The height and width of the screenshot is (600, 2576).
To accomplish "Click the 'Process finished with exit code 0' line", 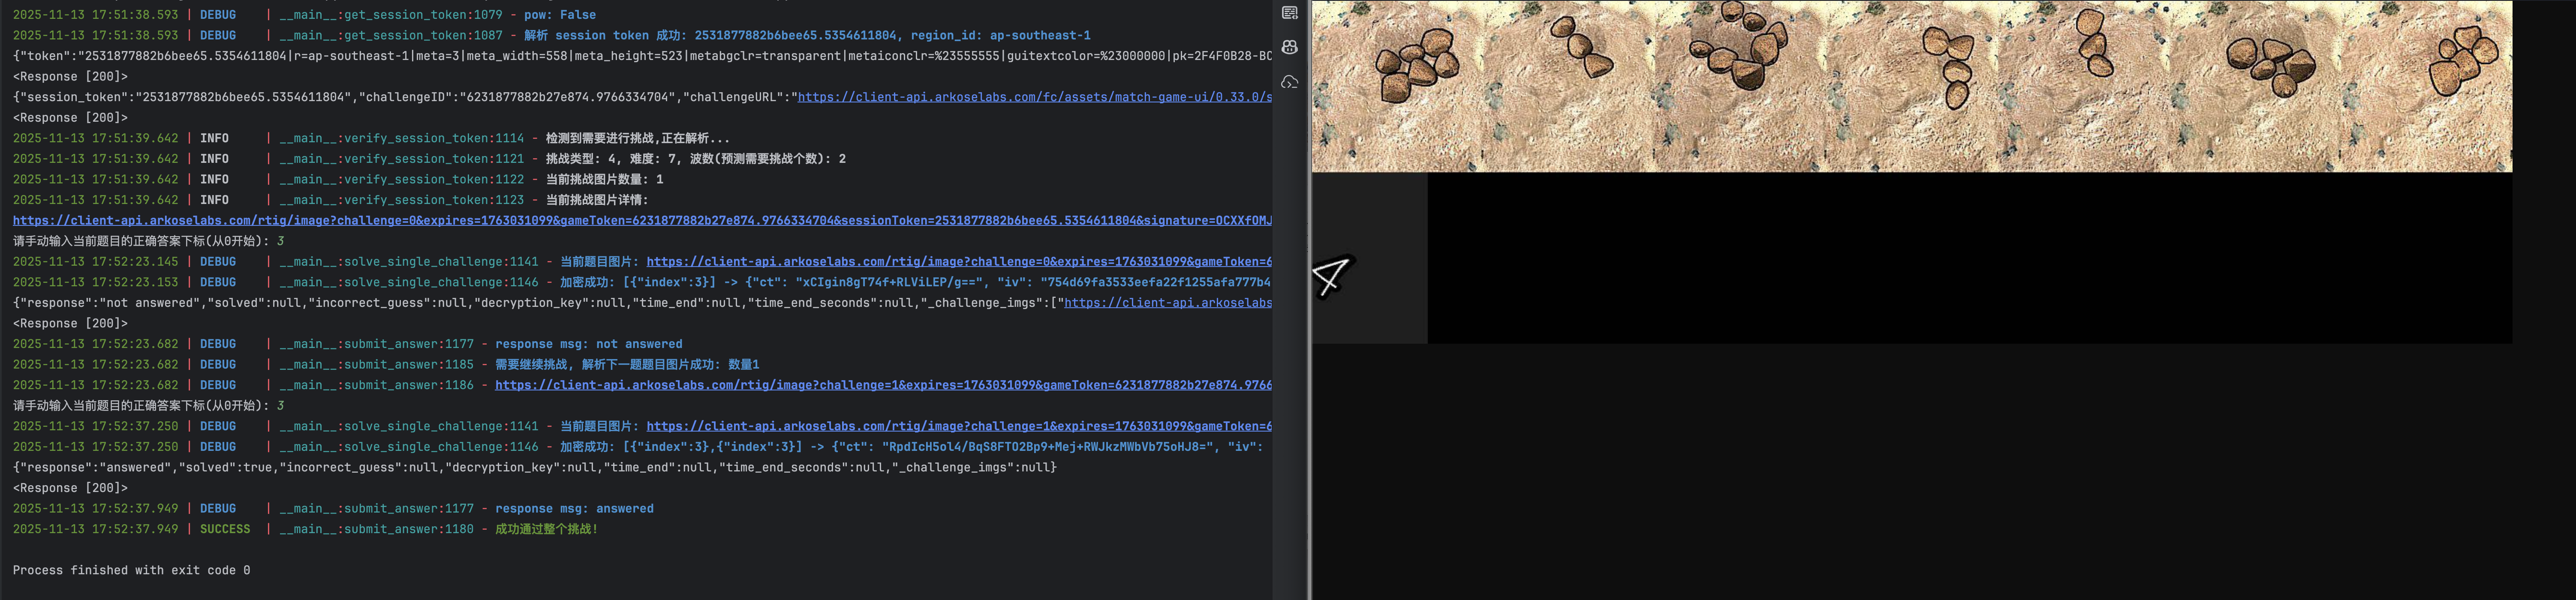I will (x=131, y=570).
